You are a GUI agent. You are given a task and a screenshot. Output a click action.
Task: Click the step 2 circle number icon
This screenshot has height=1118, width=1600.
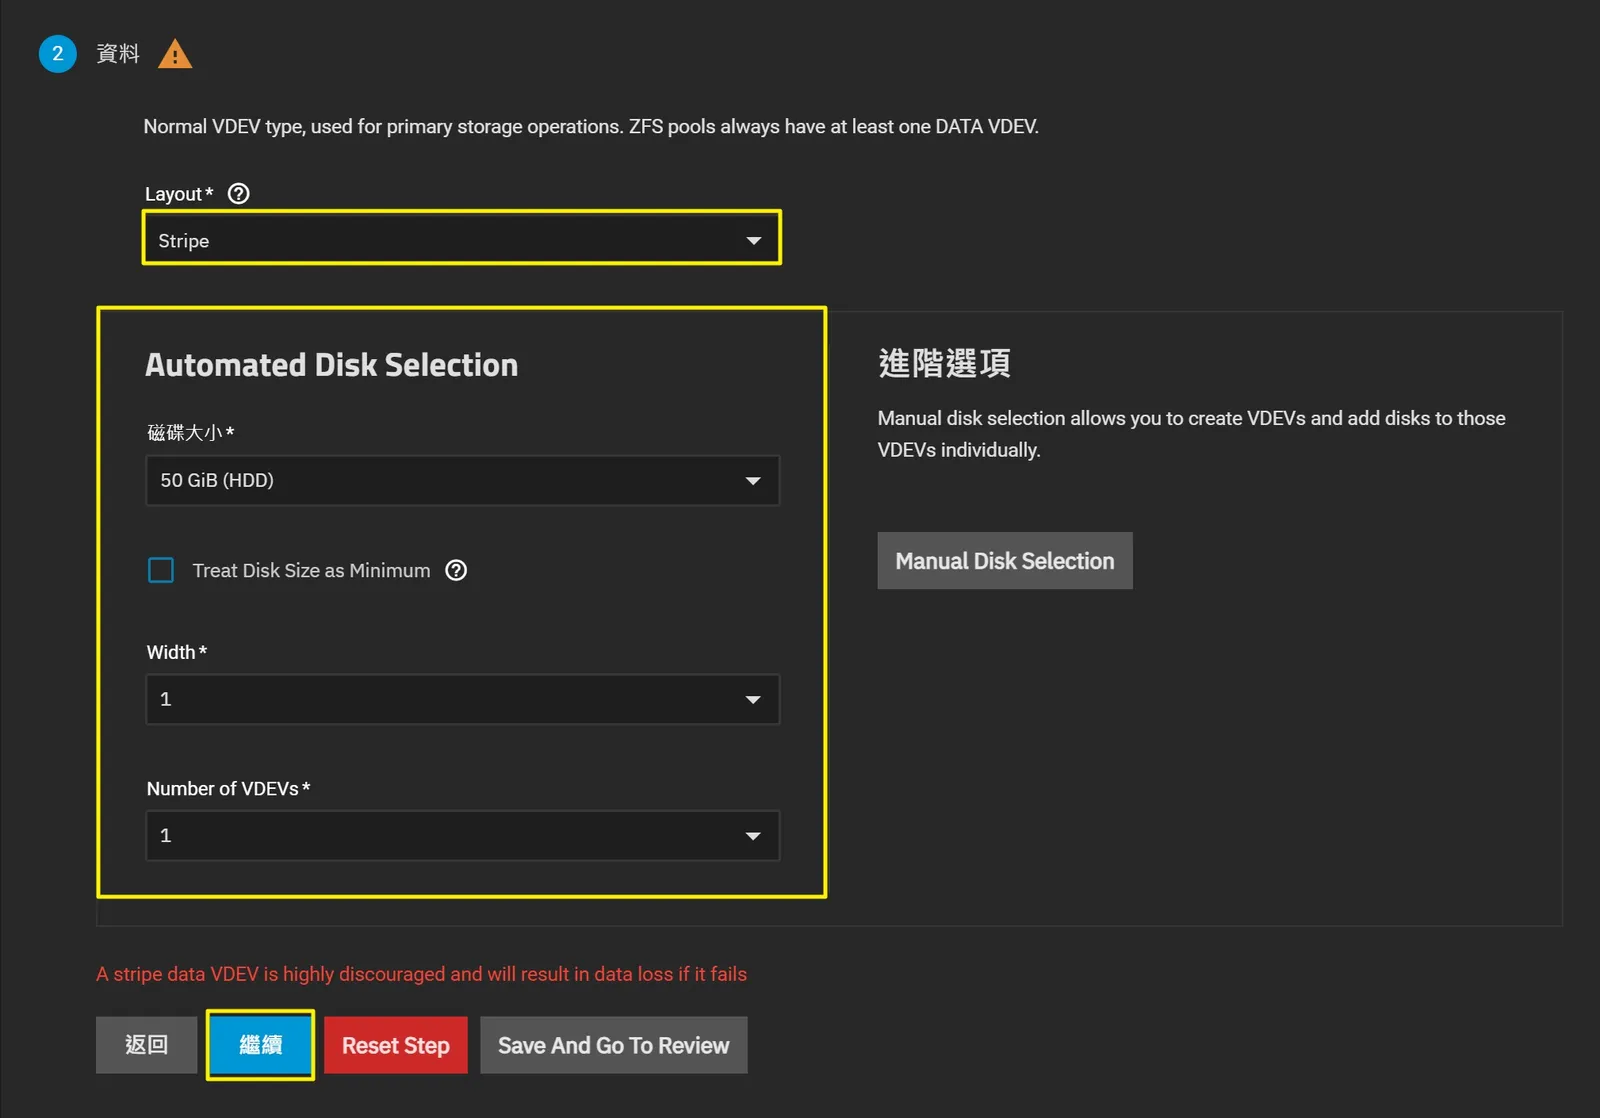(x=58, y=54)
